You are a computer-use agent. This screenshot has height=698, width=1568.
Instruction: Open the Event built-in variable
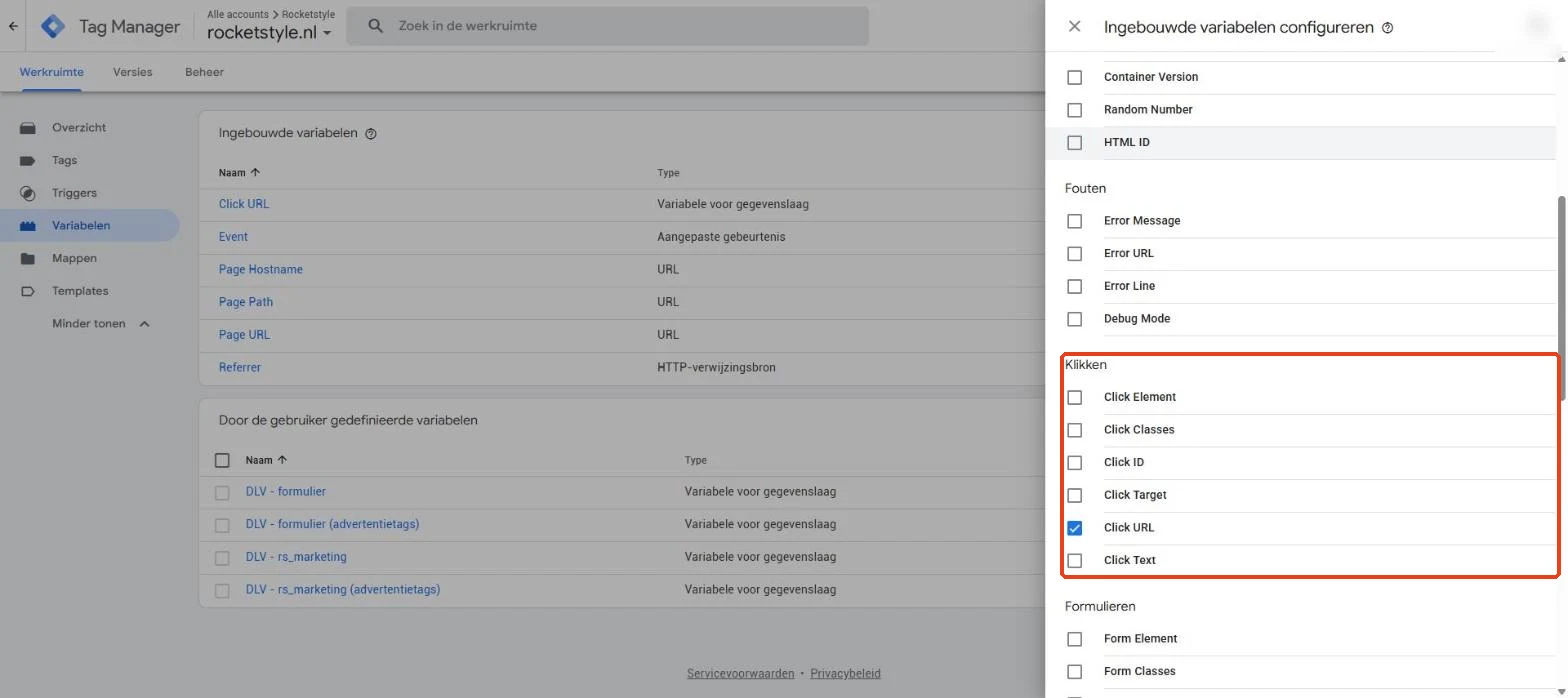click(233, 237)
